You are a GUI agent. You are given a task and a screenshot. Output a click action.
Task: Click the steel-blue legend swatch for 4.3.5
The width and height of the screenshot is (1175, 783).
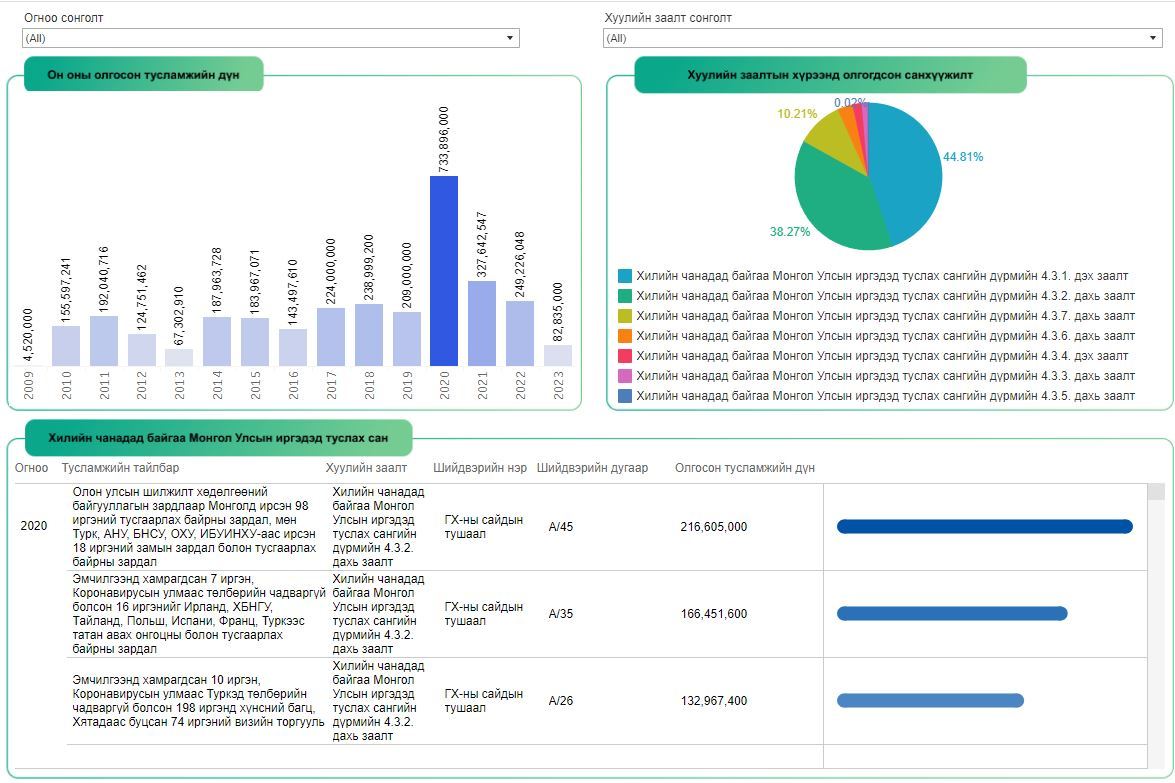point(625,396)
